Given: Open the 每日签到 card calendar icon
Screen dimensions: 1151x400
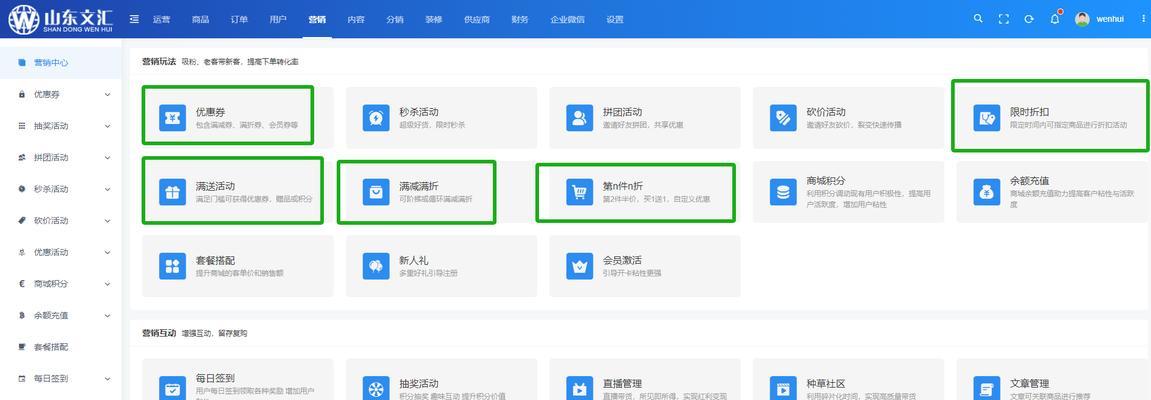Looking at the screenshot, I should (x=173, y=388).
